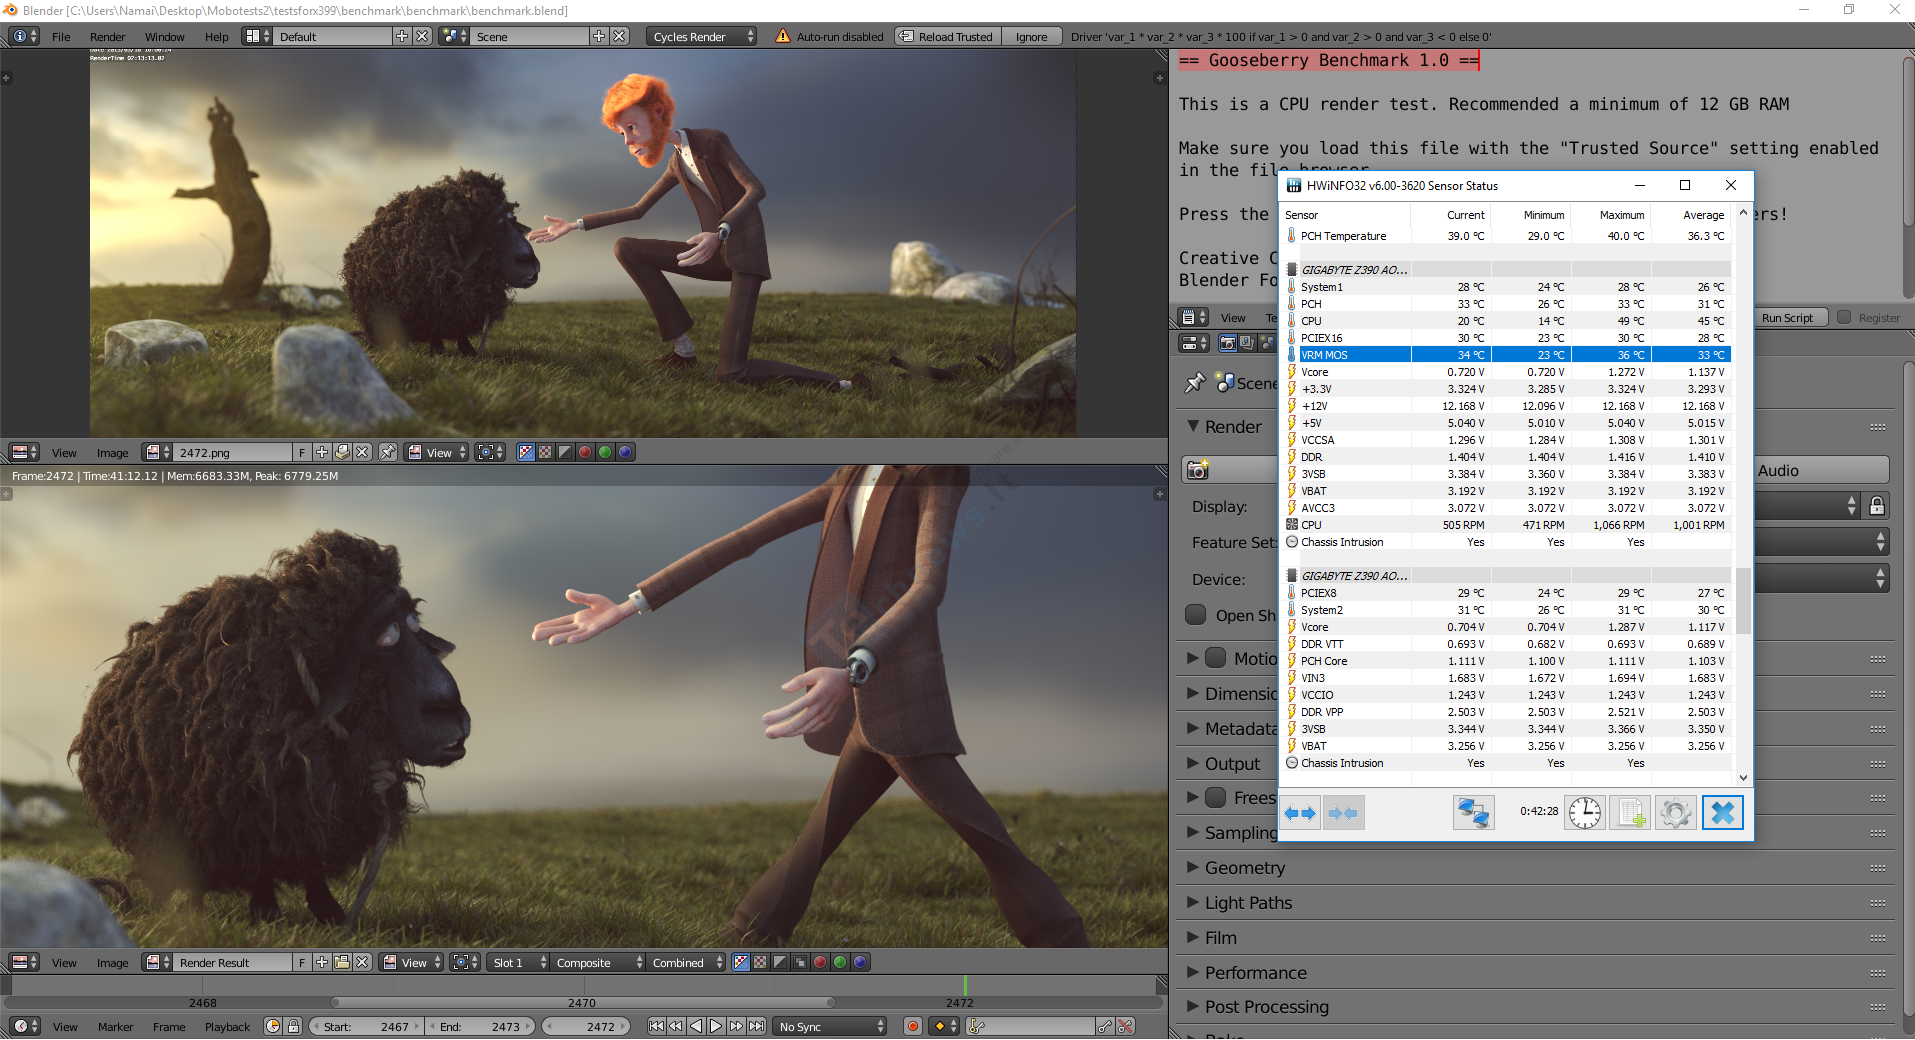Image resolution: width=1915 pixels, height=1040 pixels.
Task: Add new image with plus in lower editor
Action: (x=322, y=962)
